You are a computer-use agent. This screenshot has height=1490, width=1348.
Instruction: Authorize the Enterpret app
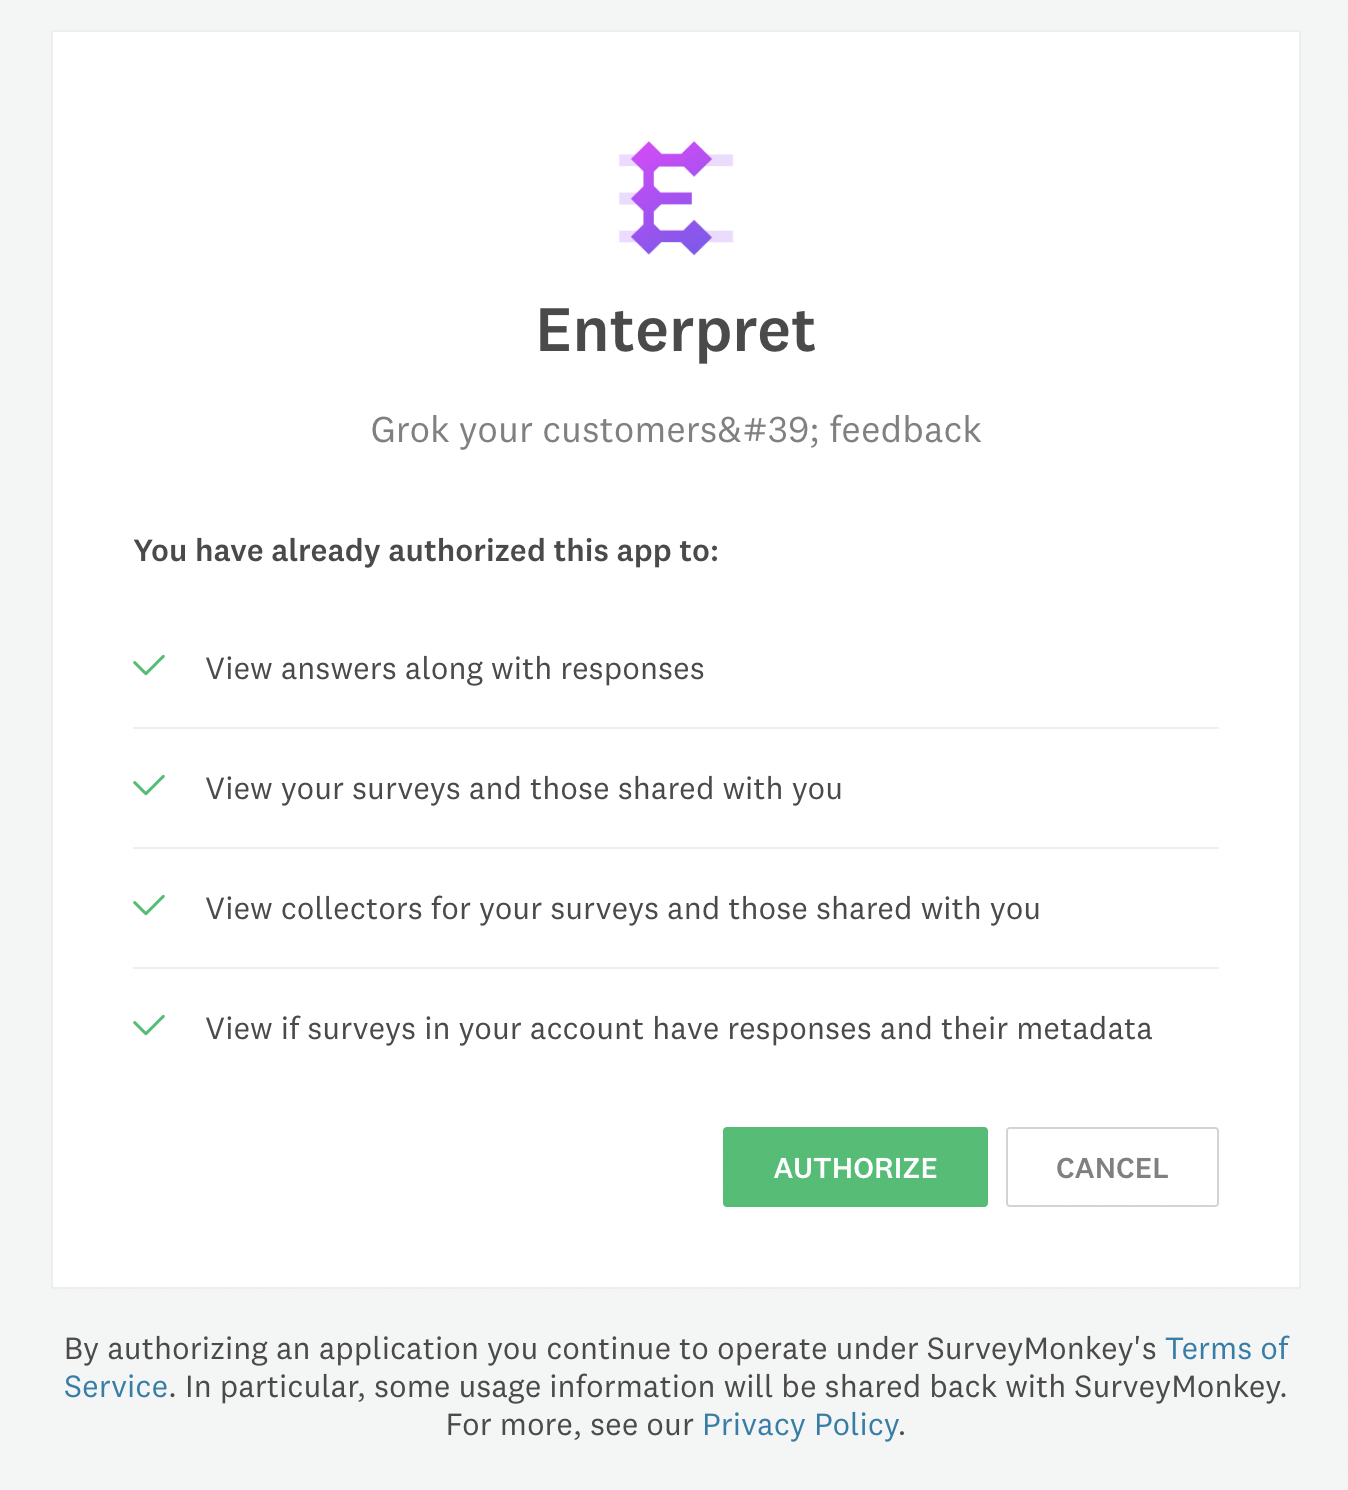pyautogui.click(x=855, y=1167)
